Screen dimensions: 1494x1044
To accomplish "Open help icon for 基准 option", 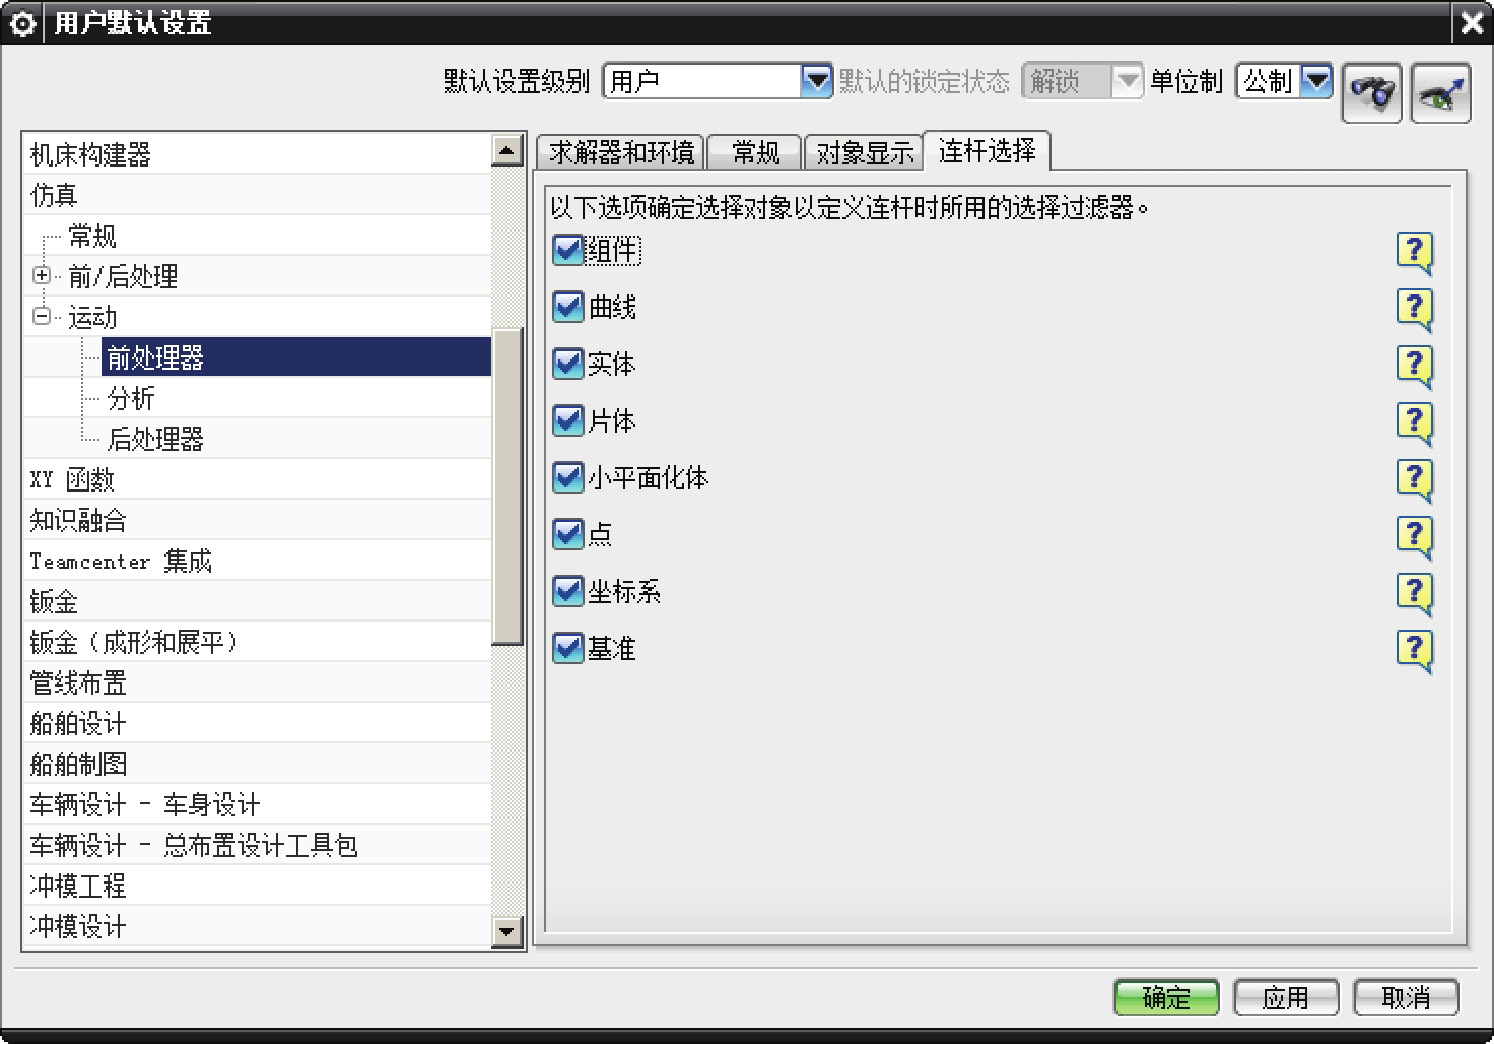I will tap(1414, 651).
